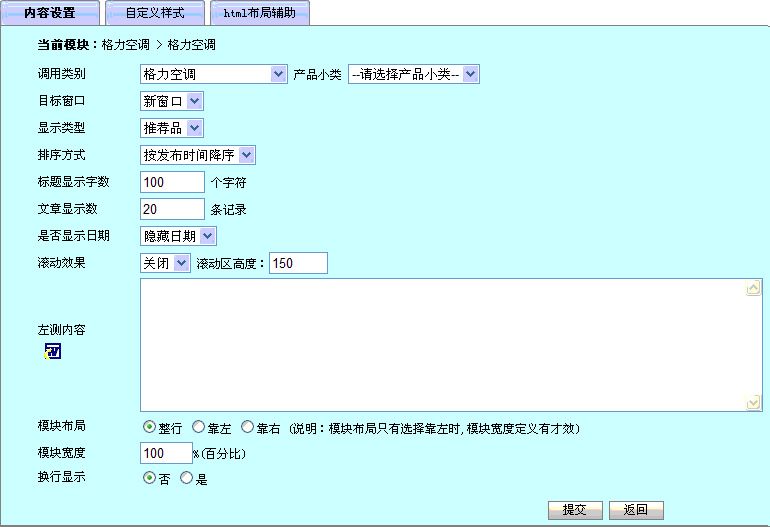Choose the 靠左 module layout option
Viewport: 770px width, 527px height.
[198, 427]
